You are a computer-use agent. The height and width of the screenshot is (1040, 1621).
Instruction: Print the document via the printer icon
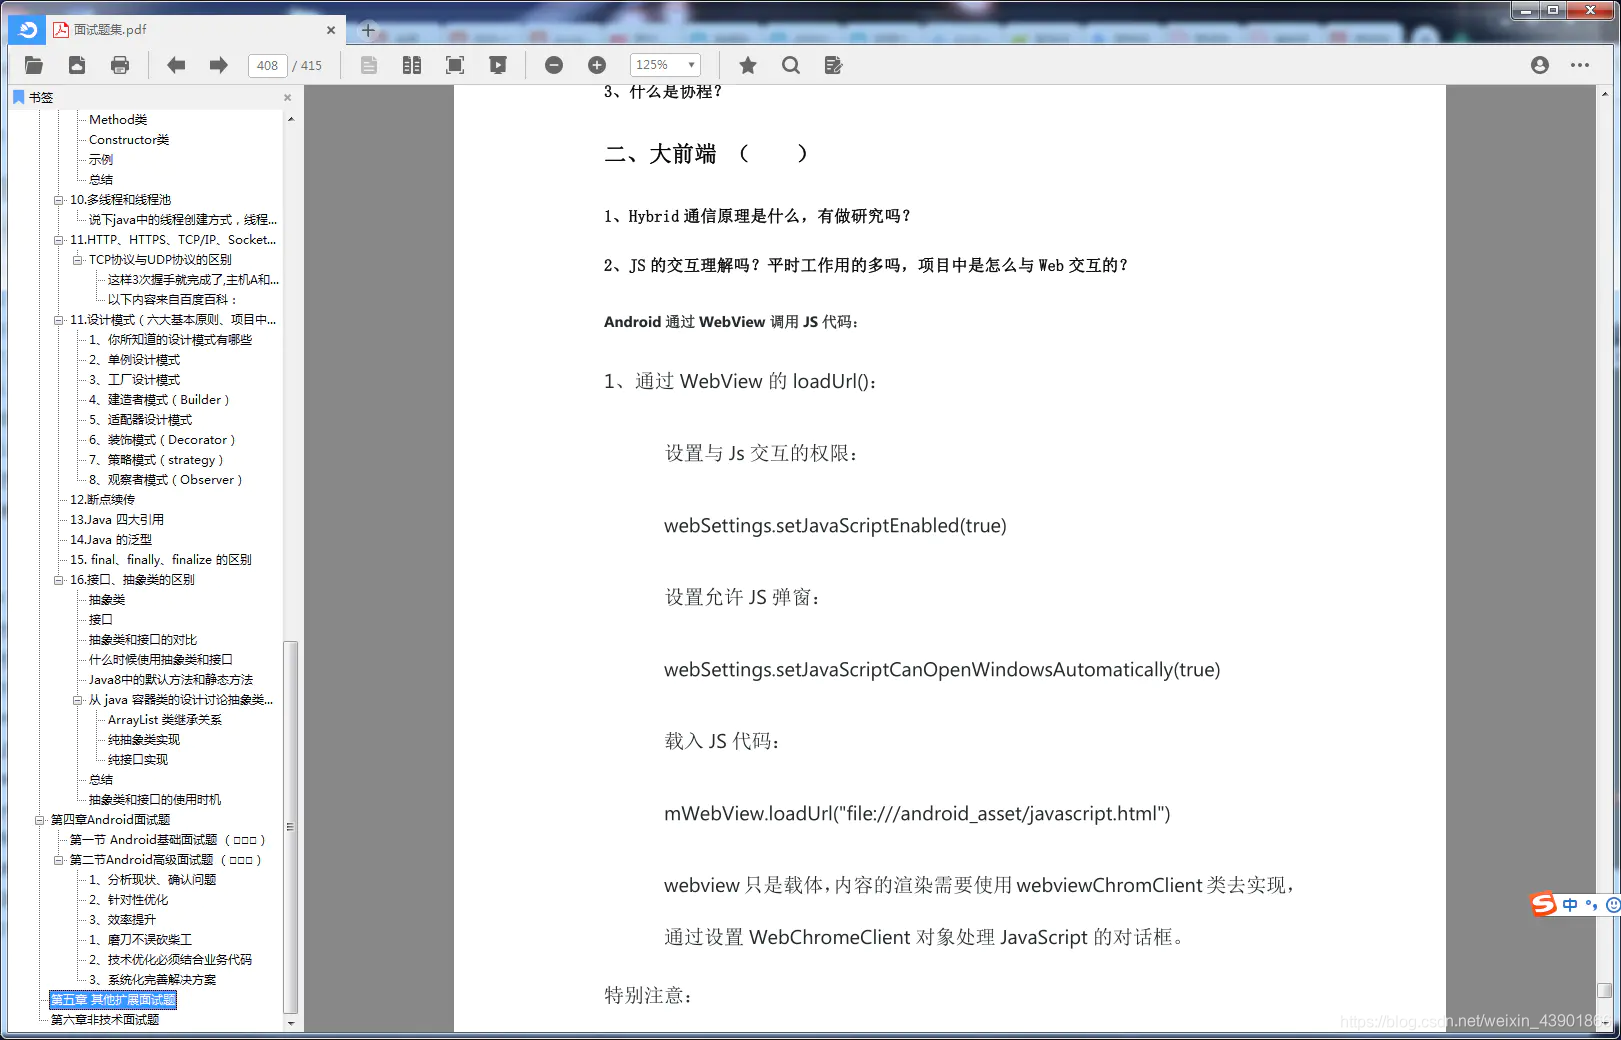[120, 65]
